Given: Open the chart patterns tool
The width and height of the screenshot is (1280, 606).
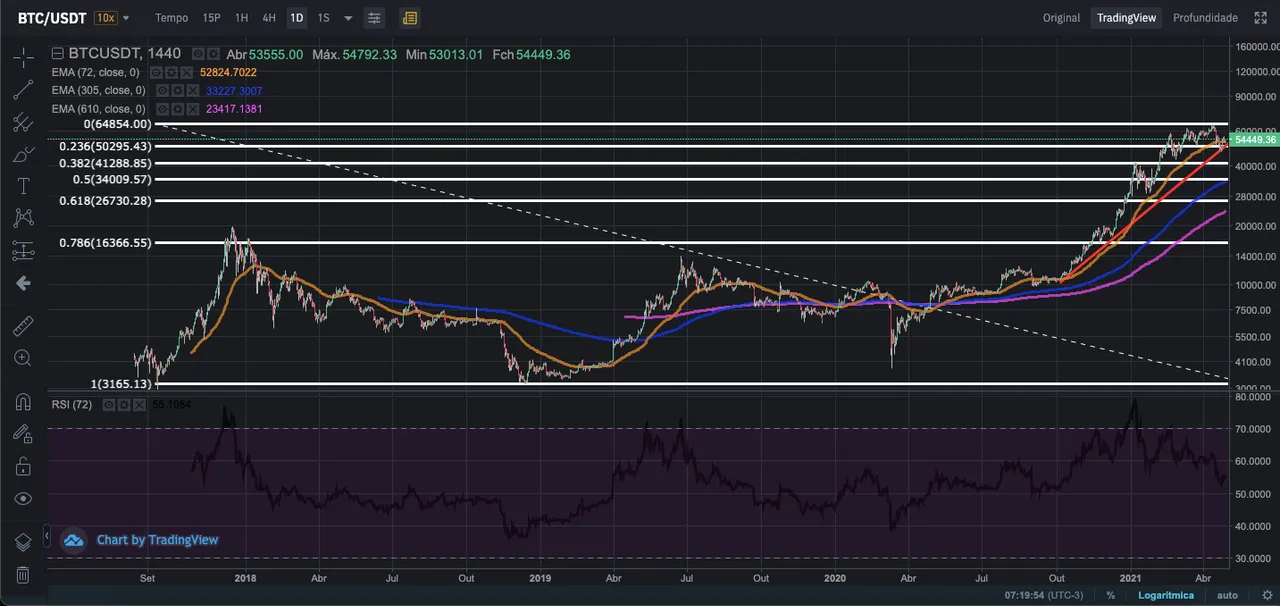Looking at the screenshot, I should pos(23,218).
